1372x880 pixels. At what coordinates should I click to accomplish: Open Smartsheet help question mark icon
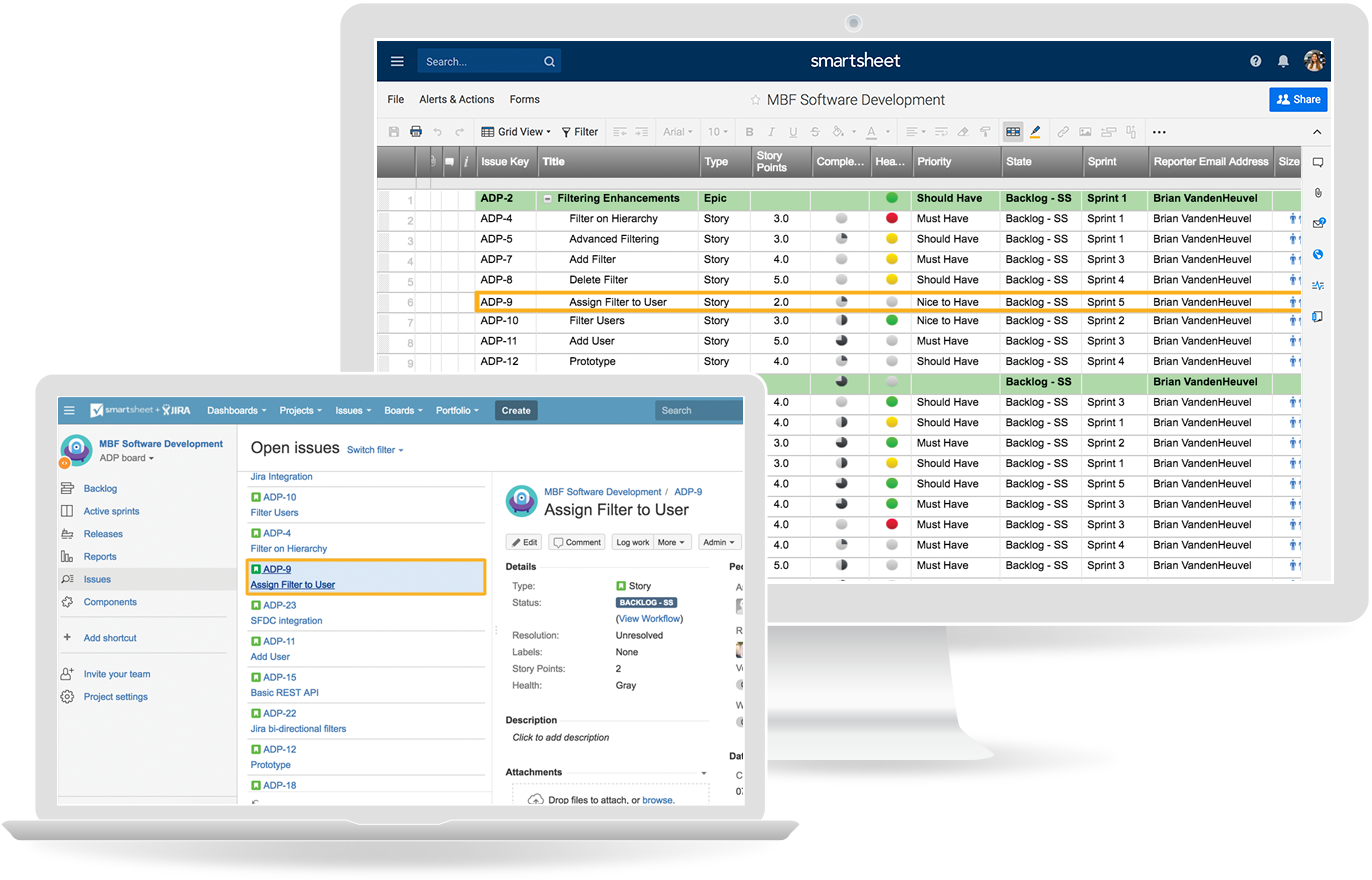[x=1256, y=61]
